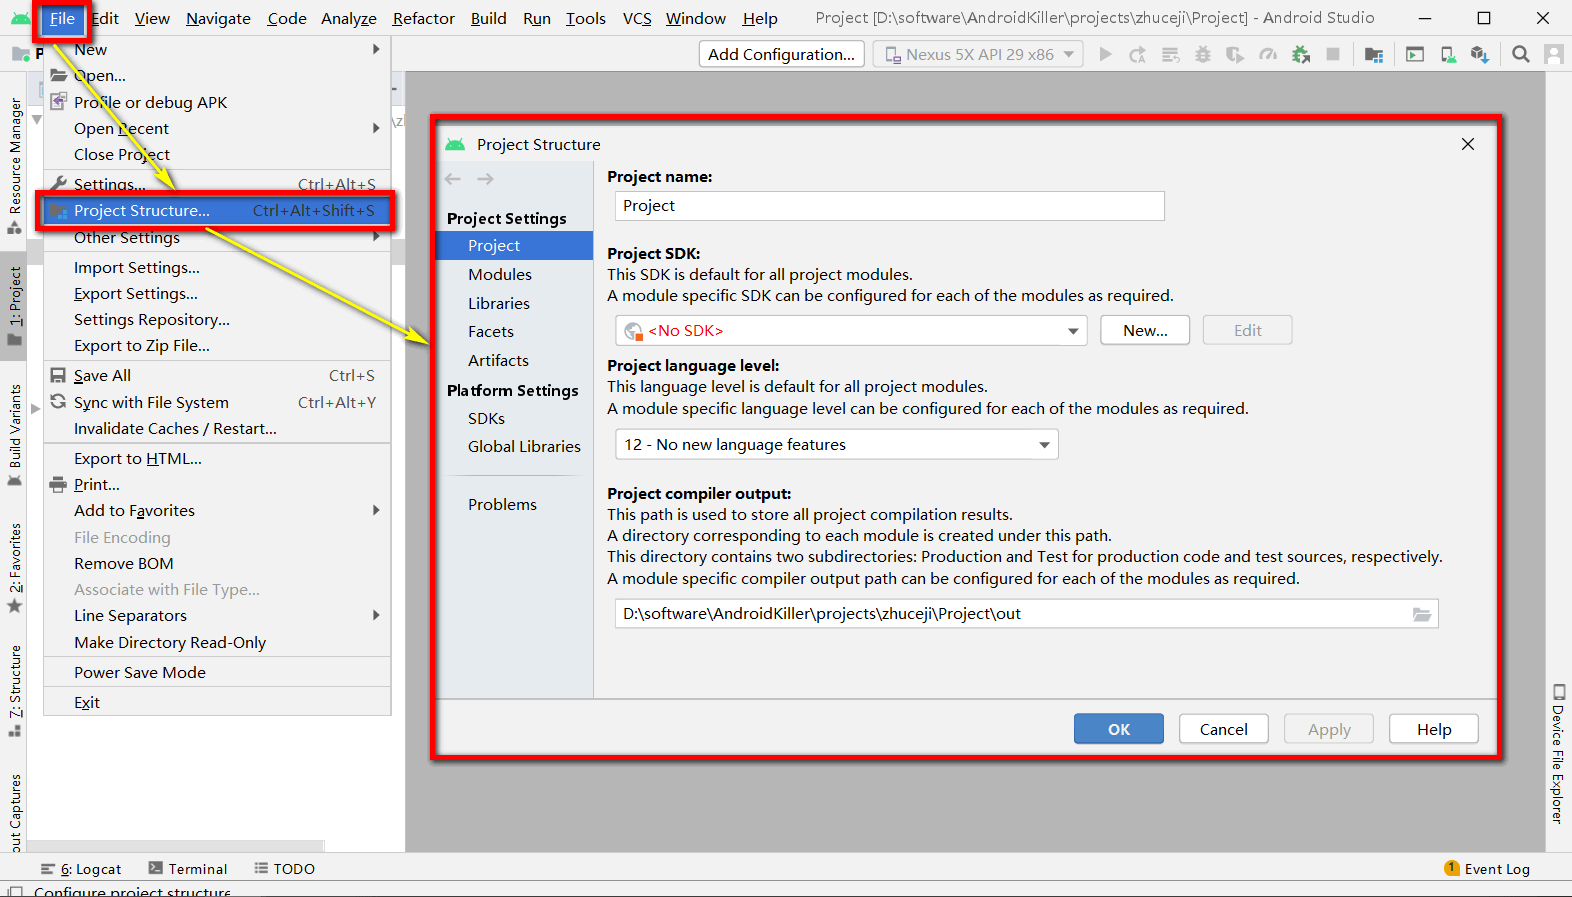Open the 2: Favorites side tab
The image size is (1572, 897).
tap(15, 567)
